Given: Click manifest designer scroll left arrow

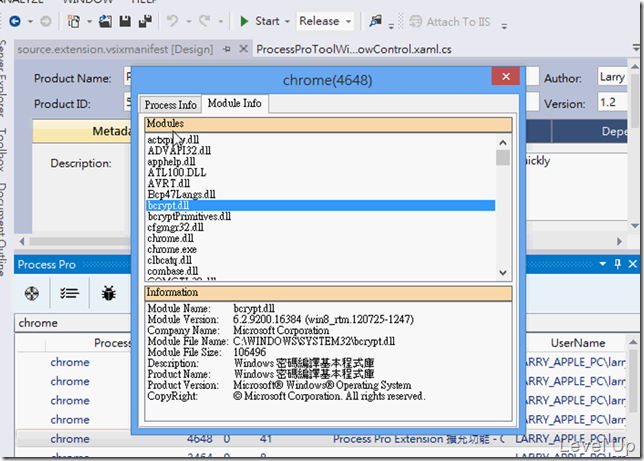Looking at the screenshot, I should [22, 242].
